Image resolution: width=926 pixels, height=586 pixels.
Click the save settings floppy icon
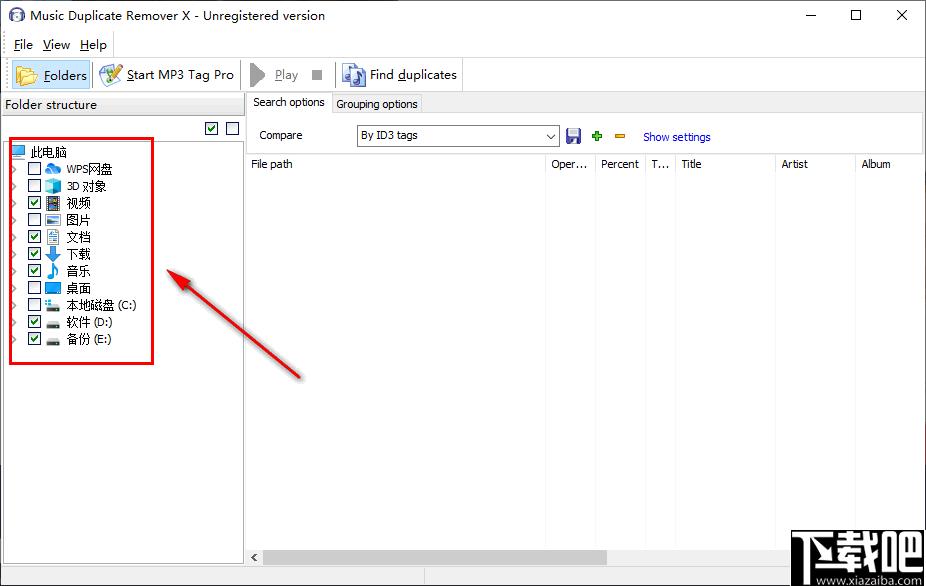coord(573,136)
